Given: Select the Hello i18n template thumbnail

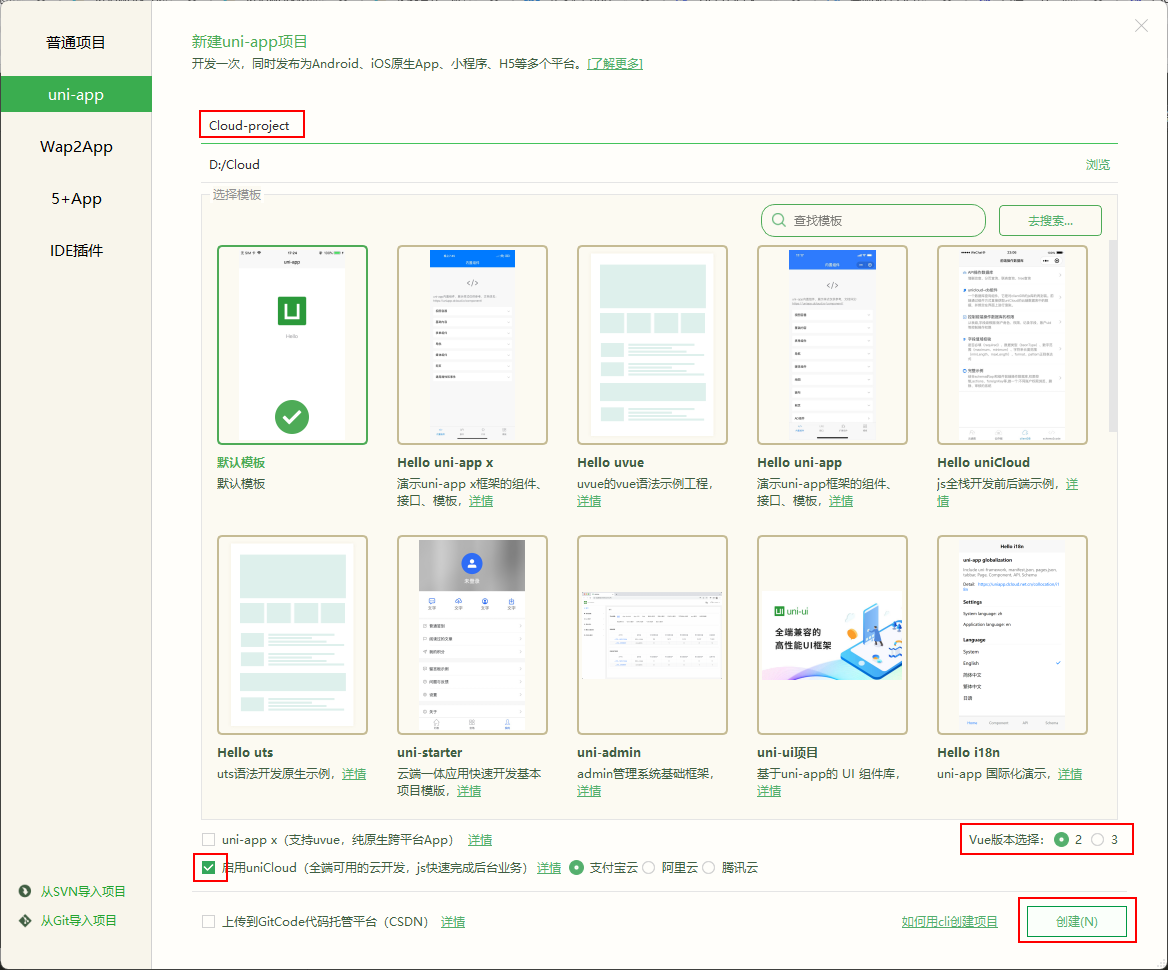Looking at the screenshot, I should (x=1012, y=635).
